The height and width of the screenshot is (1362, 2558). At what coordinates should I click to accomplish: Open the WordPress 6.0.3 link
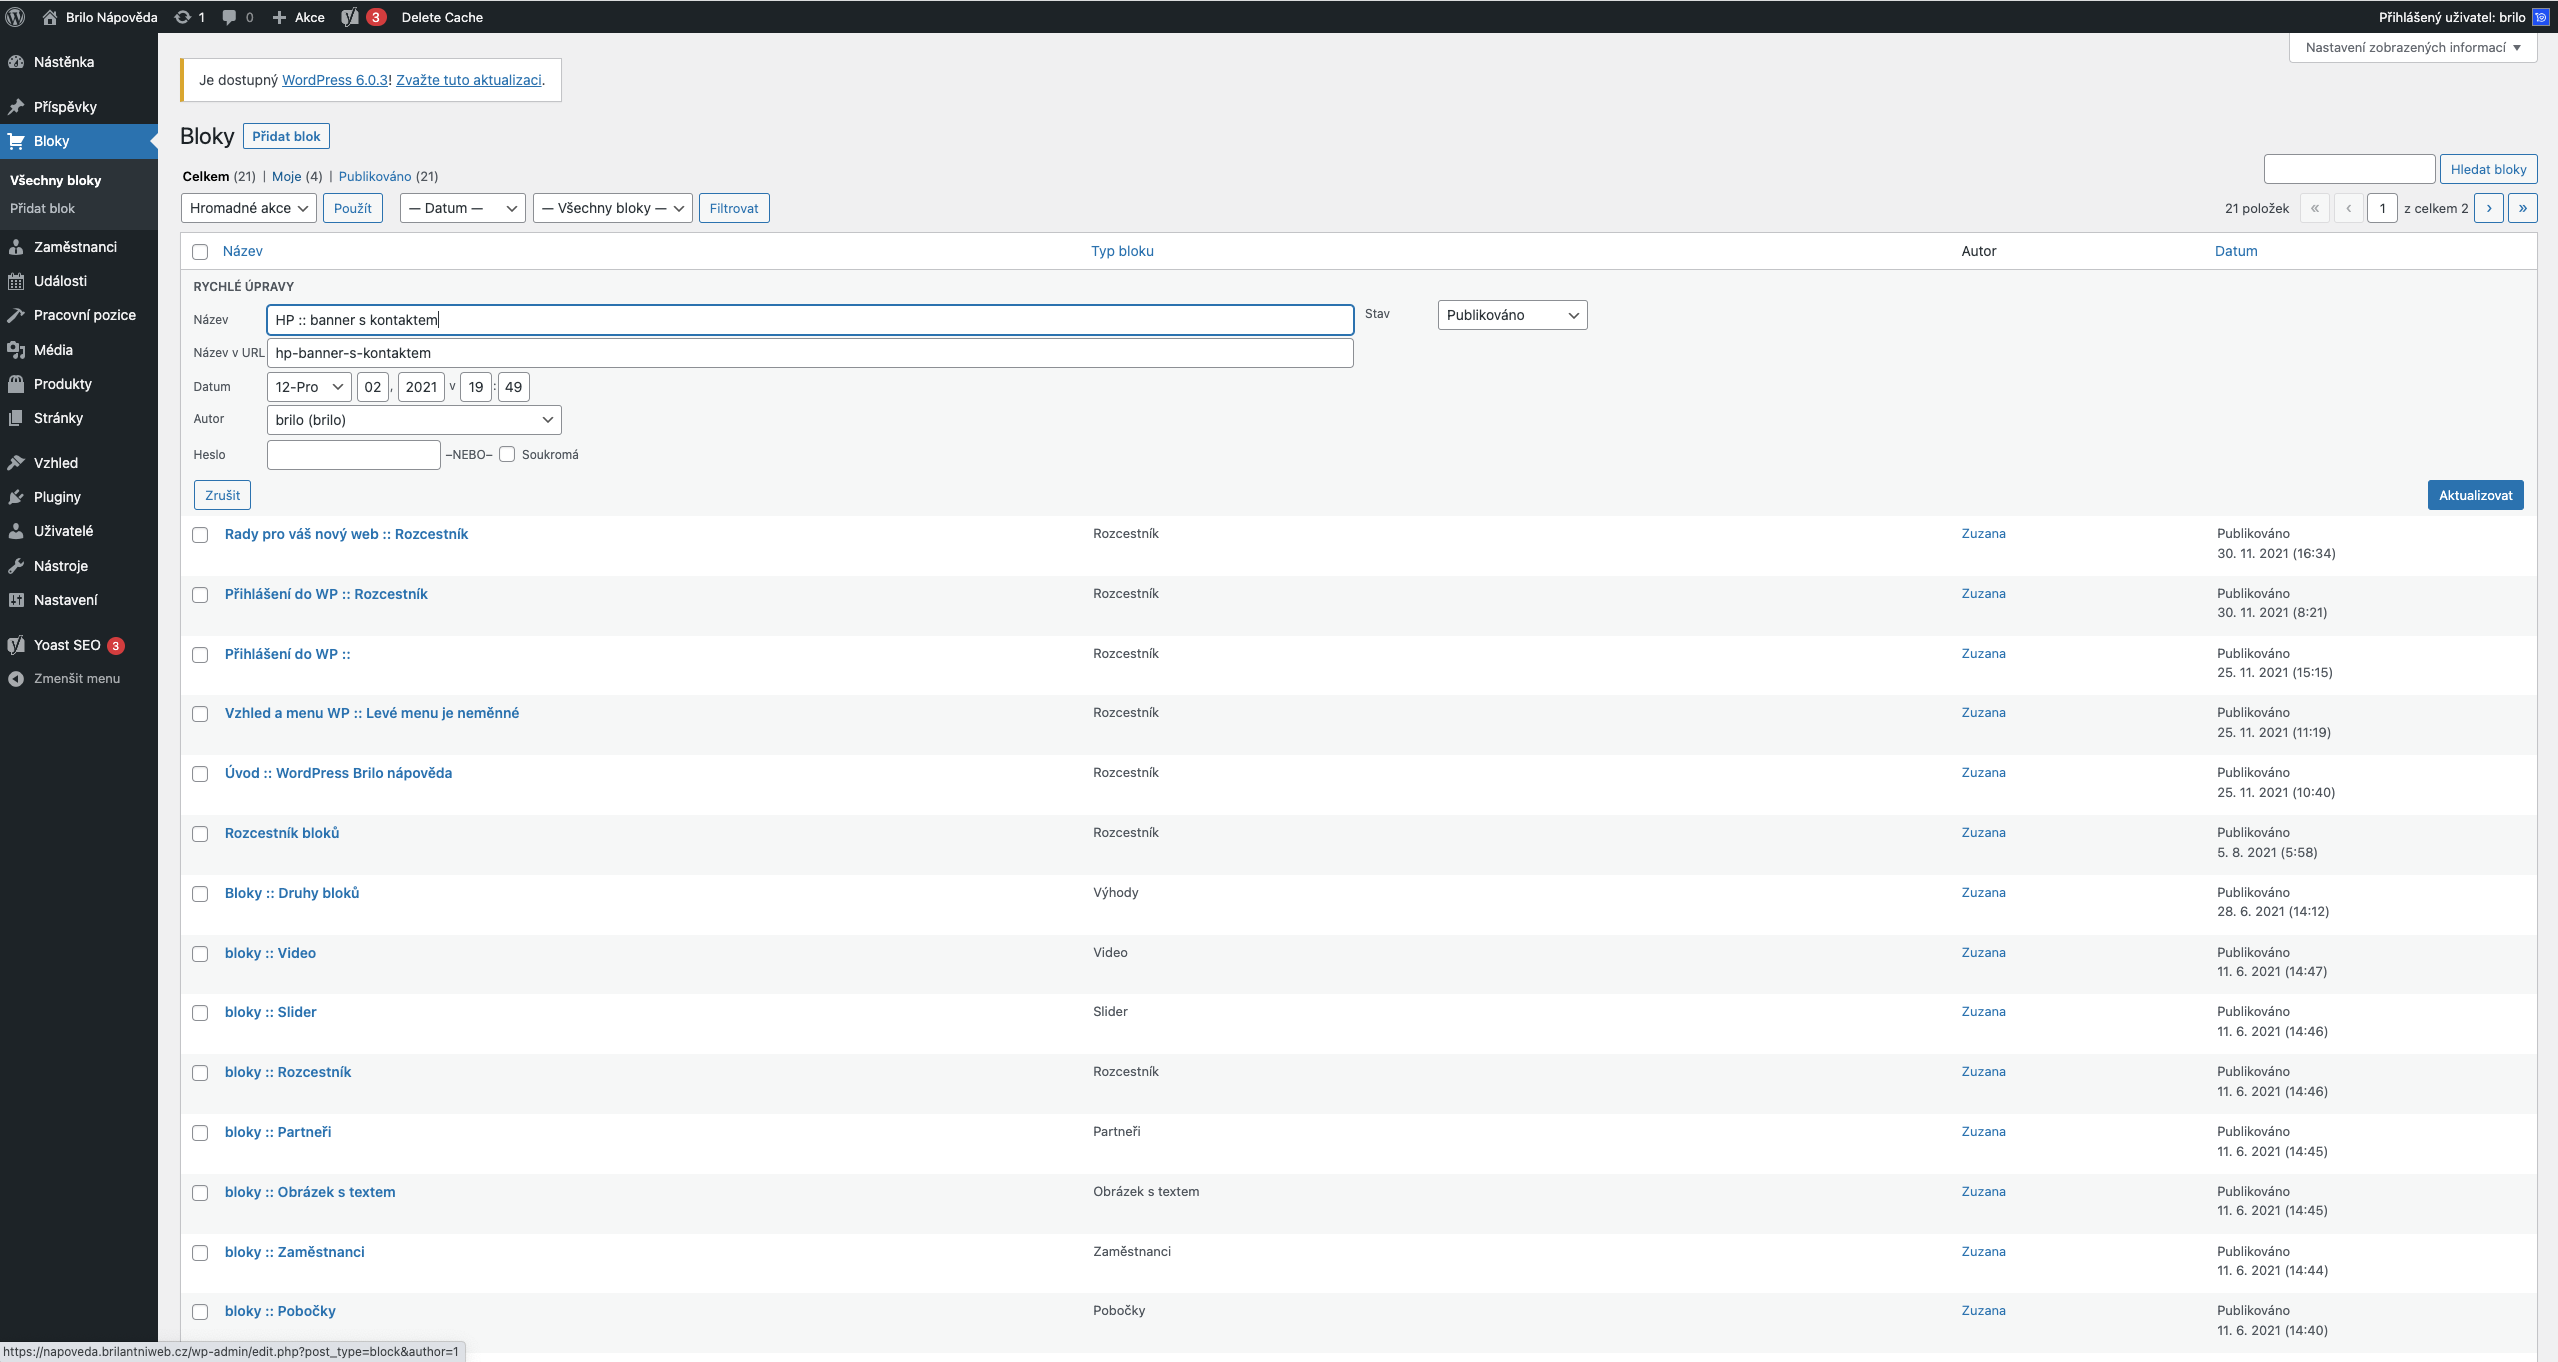point(334,80)
